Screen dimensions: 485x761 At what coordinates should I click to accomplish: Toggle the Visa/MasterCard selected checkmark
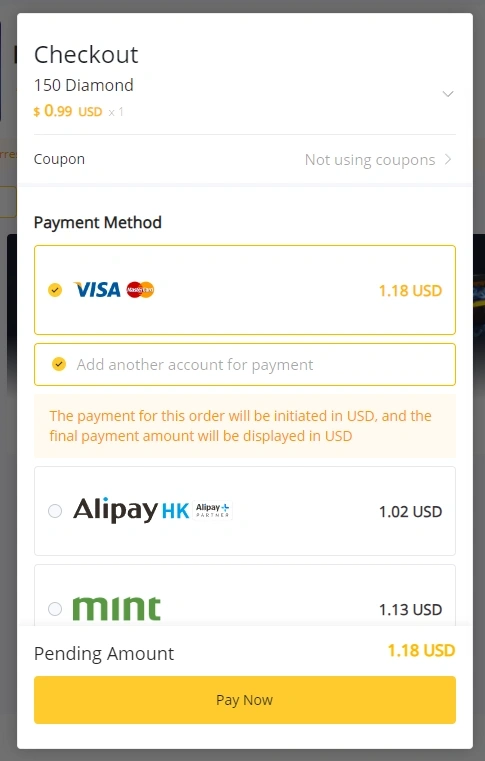55,290
